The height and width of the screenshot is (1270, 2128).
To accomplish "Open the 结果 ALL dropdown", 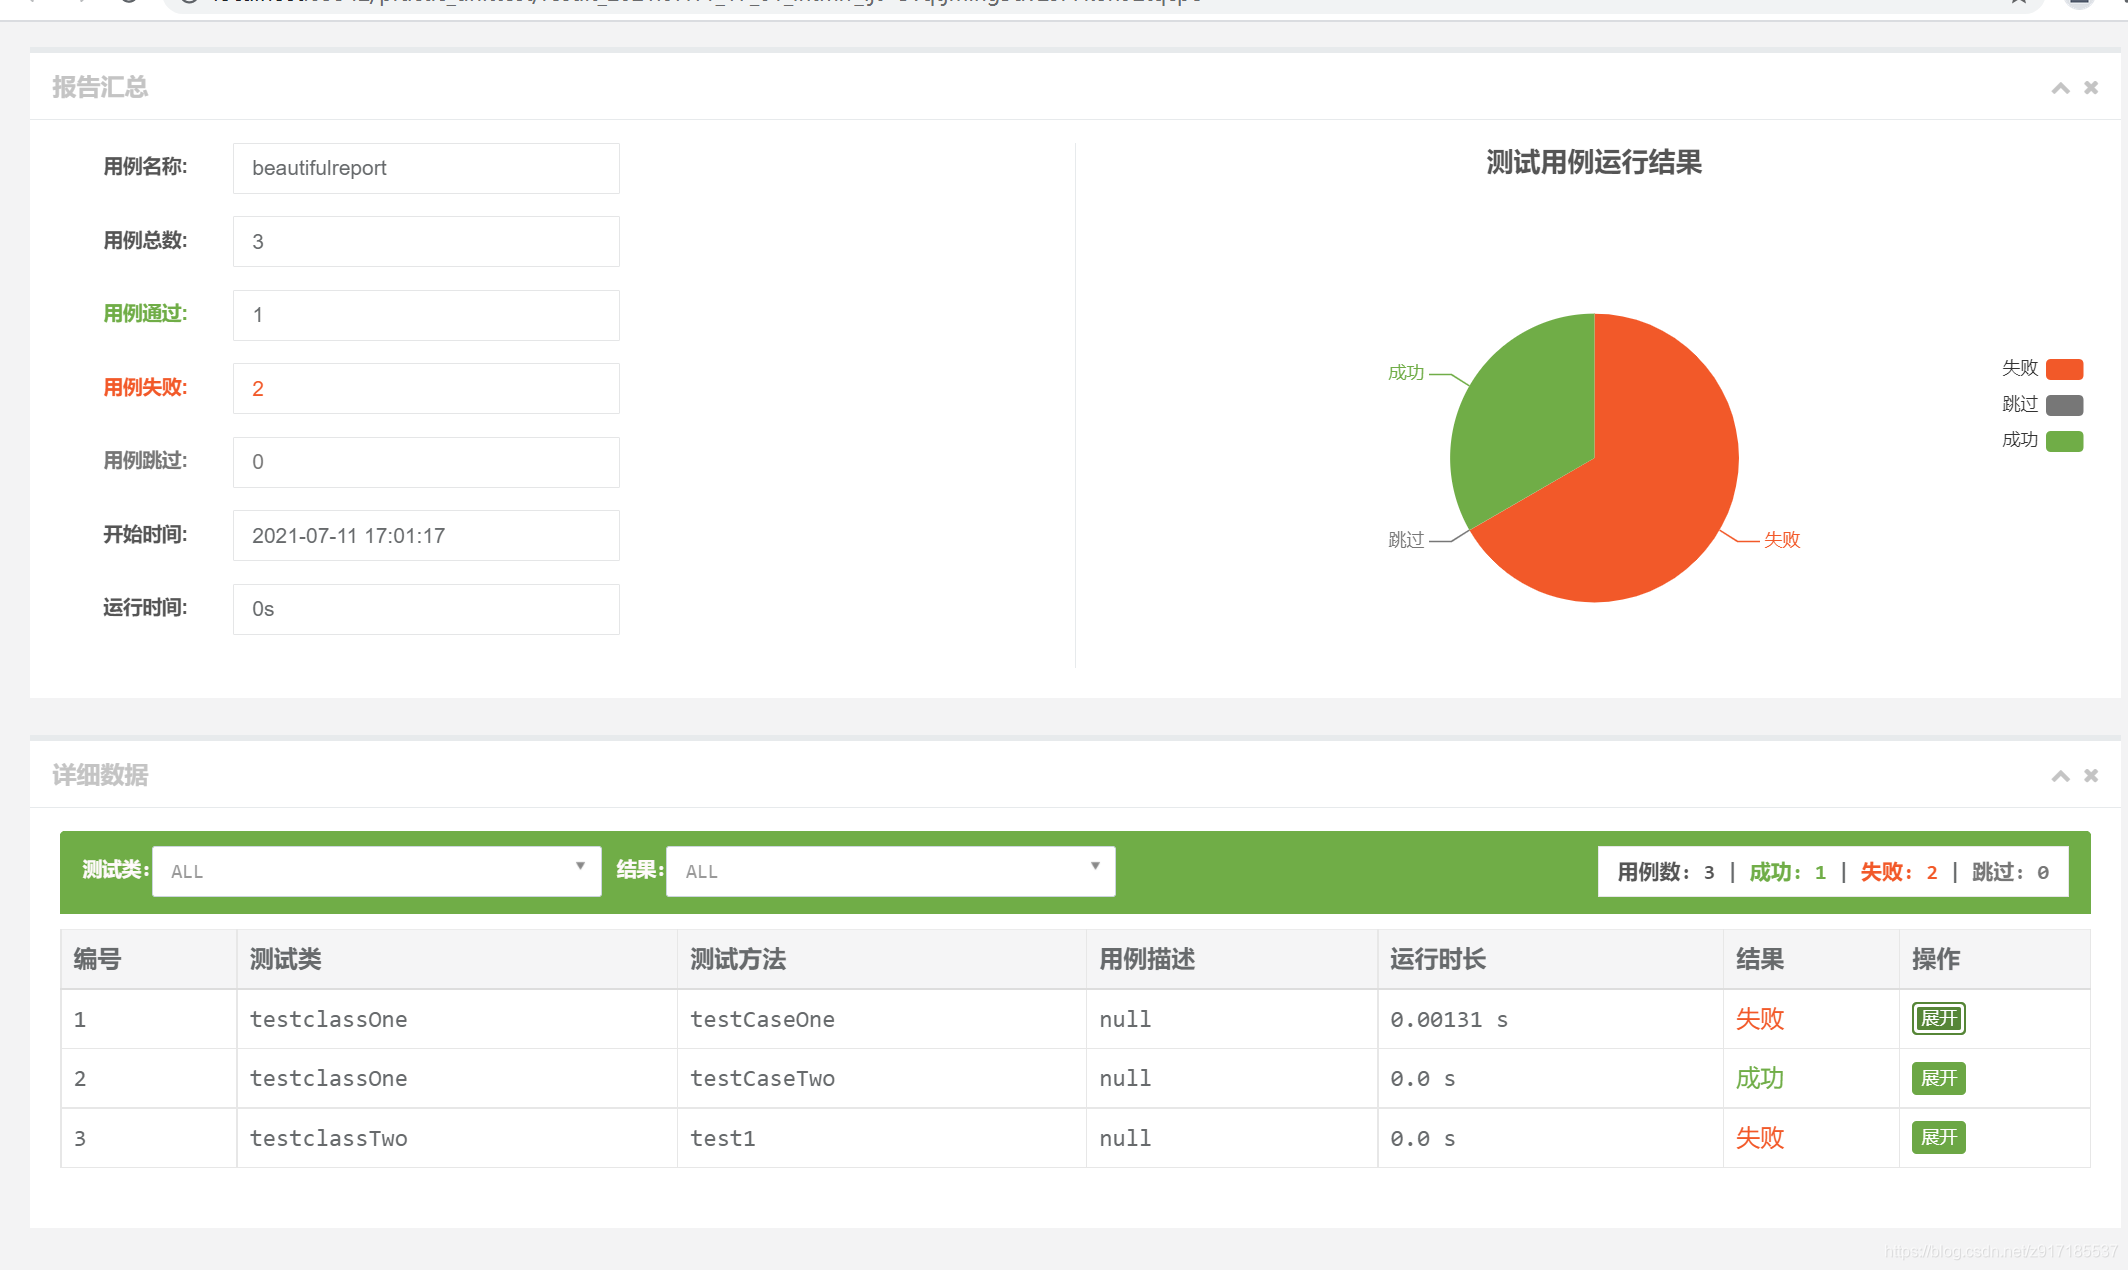I will pos(890,871).
